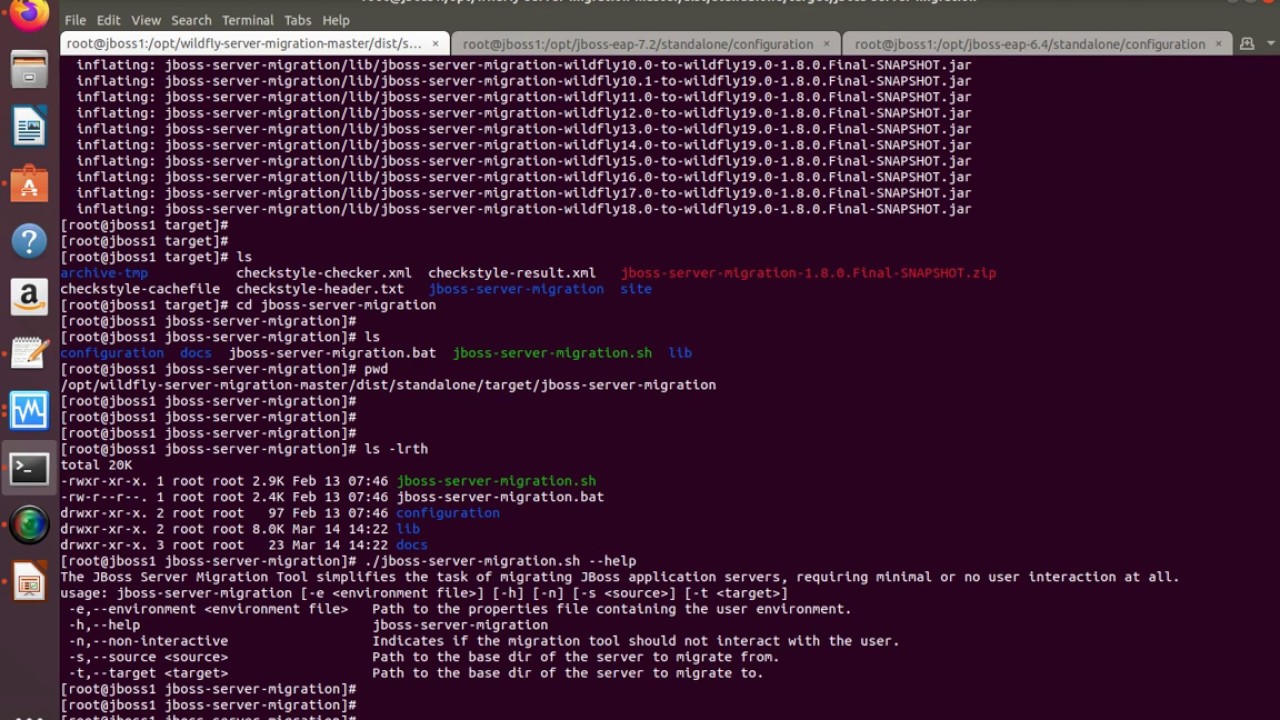This screenshot has height=720, width=1280.
Task: Click the red jboss-server-migration-1.8.0.Final-SNAPSHOT.zip filename
Action: (x=808, y=273)
